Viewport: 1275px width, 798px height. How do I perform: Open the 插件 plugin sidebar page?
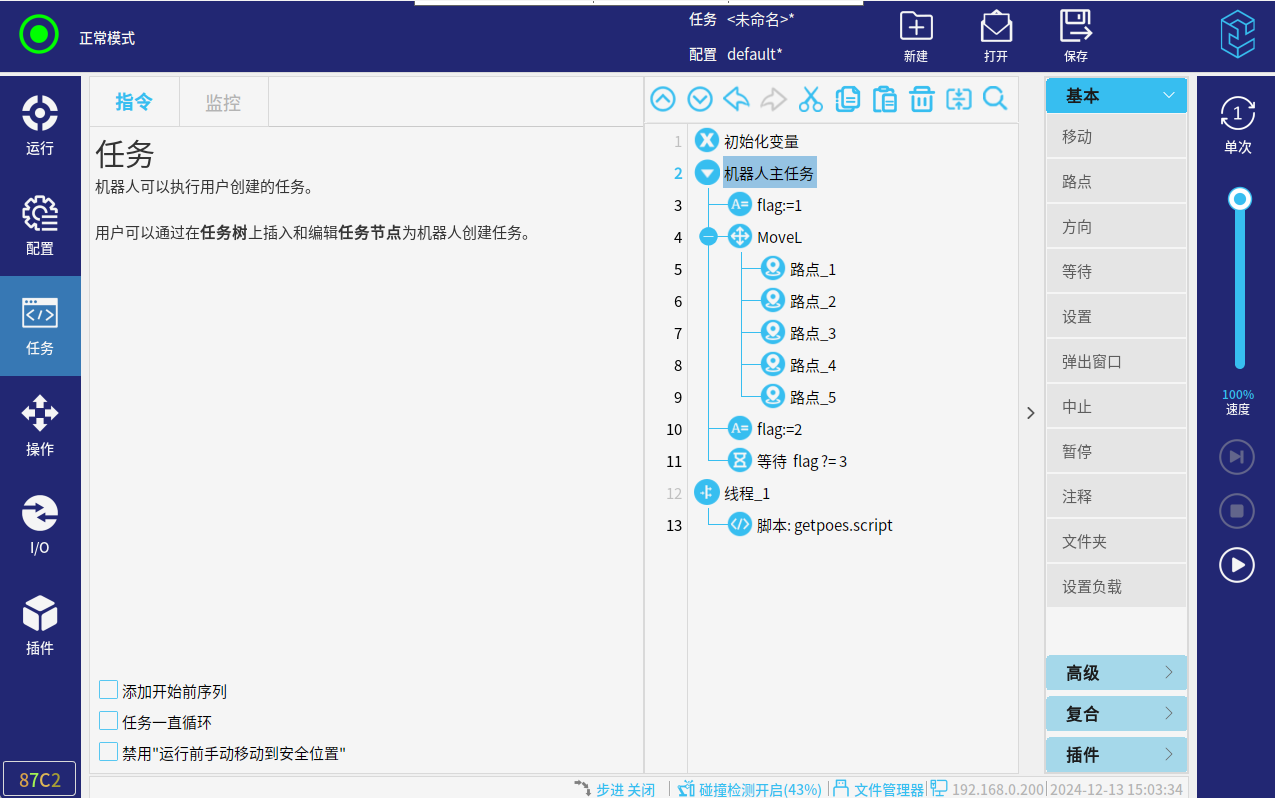pyautogui.click(x=40, y=625)
